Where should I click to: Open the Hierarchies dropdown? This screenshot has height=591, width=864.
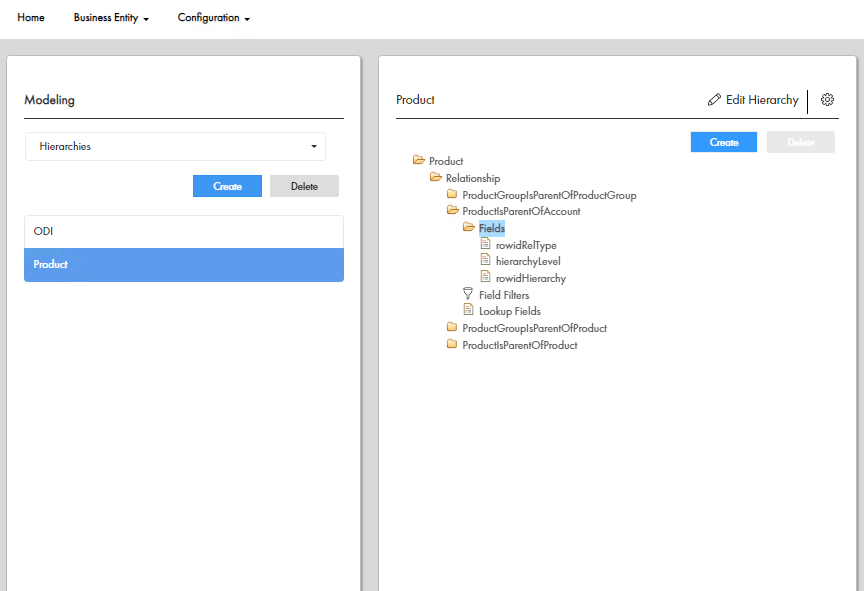coord(175,147)
